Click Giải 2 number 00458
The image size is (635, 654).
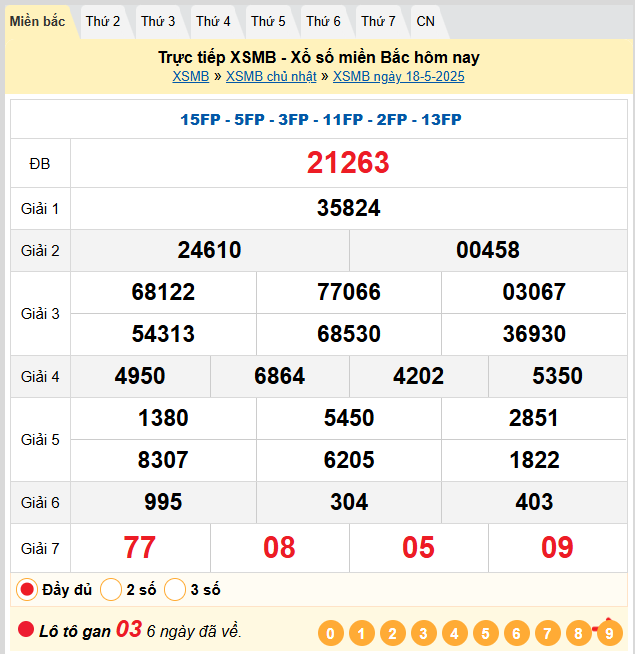[x=488, y=250]
